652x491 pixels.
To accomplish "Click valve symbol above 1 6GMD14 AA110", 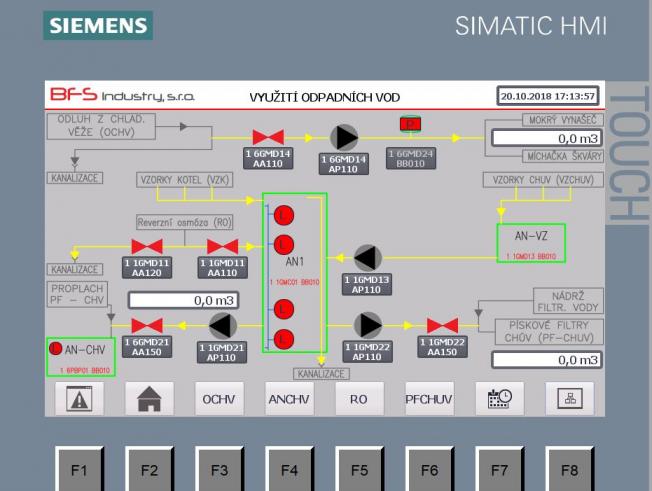I will 268,138.
